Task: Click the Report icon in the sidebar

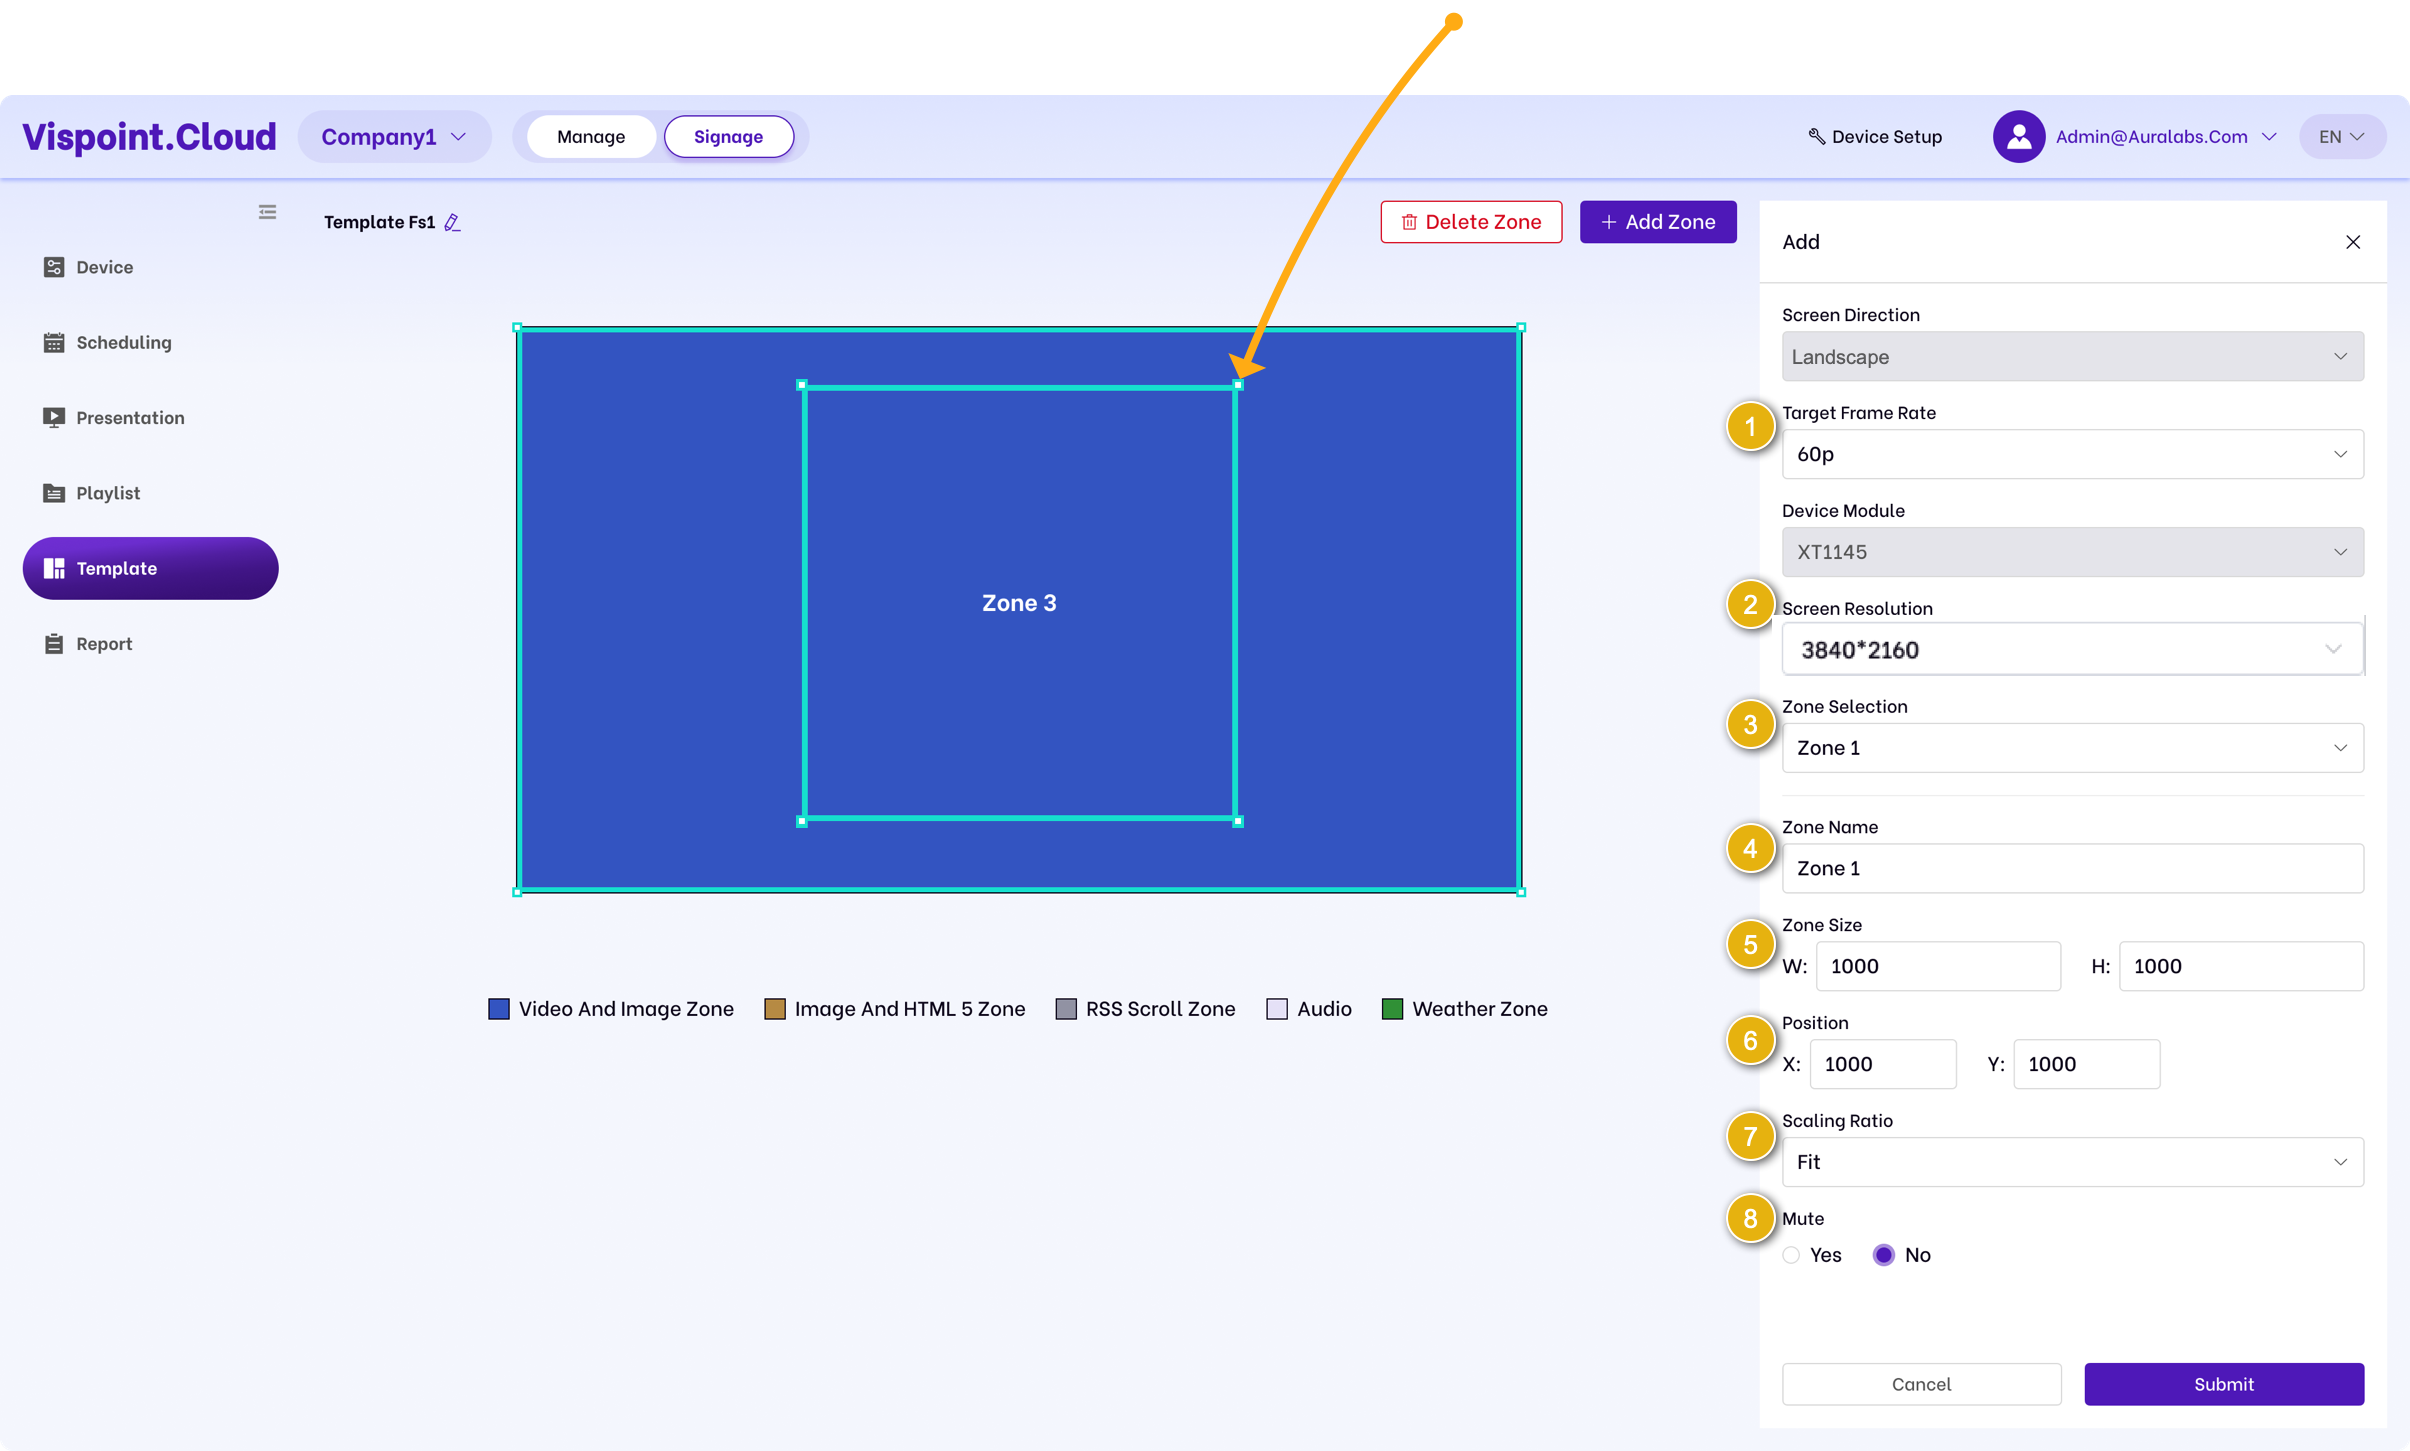Action: (54, 643)
